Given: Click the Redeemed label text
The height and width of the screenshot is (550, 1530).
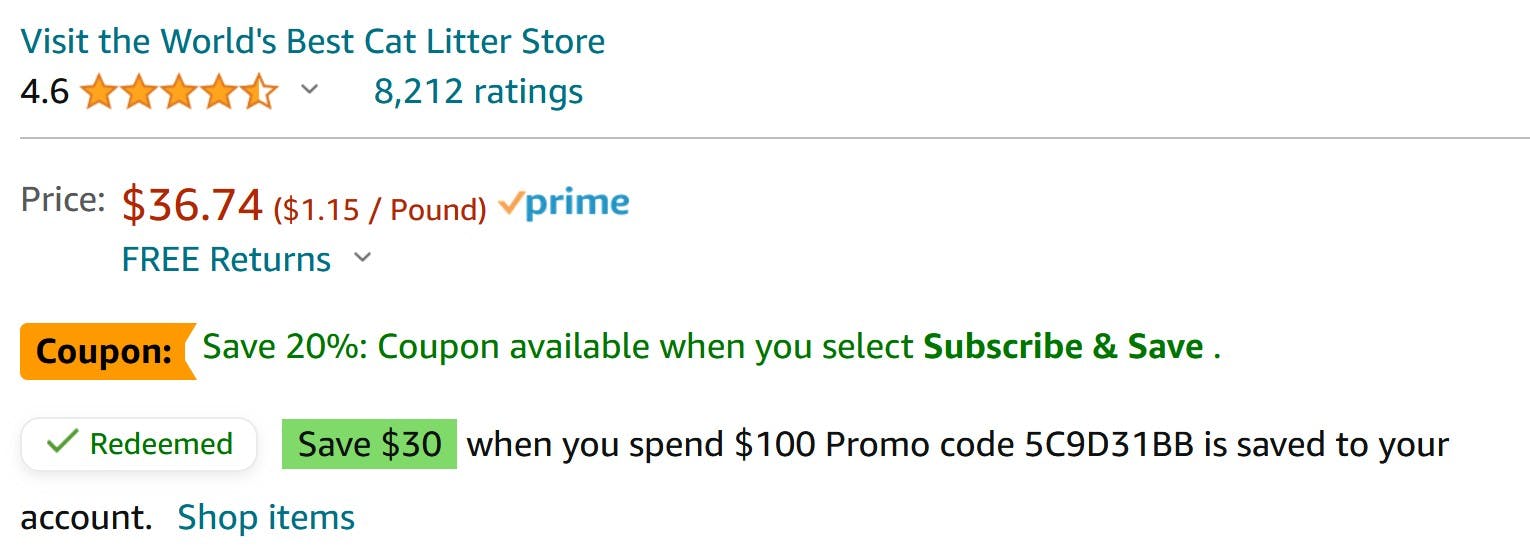Looking at the screenshot, I should pyautogui.click(x=161, y=444).
